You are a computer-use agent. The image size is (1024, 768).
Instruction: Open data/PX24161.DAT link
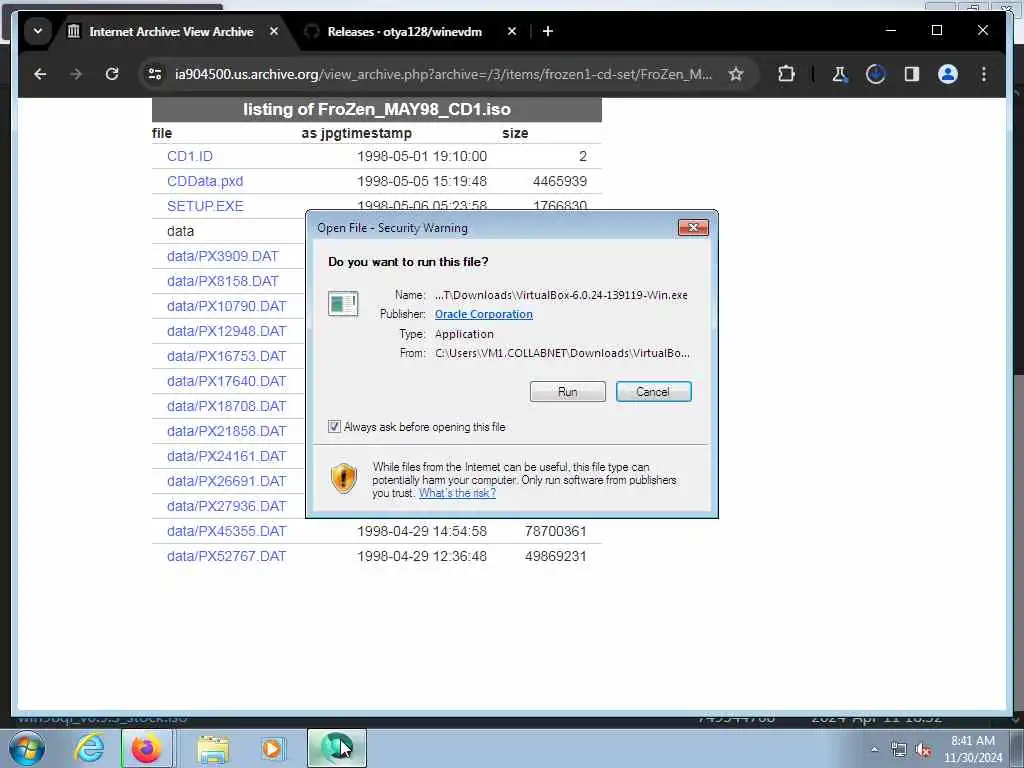click(227, 456)
